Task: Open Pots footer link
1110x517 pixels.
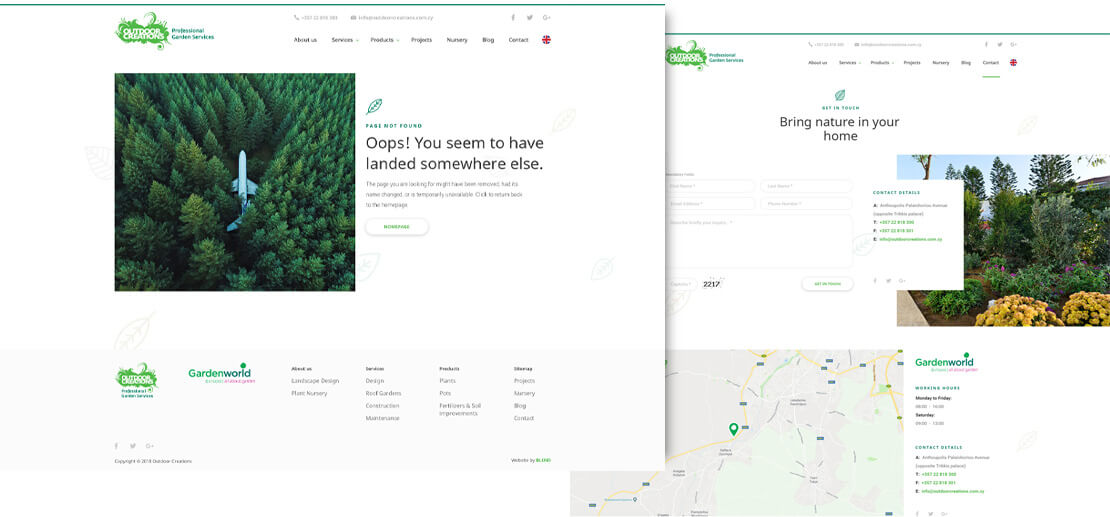Action: (x=445, y=393)
